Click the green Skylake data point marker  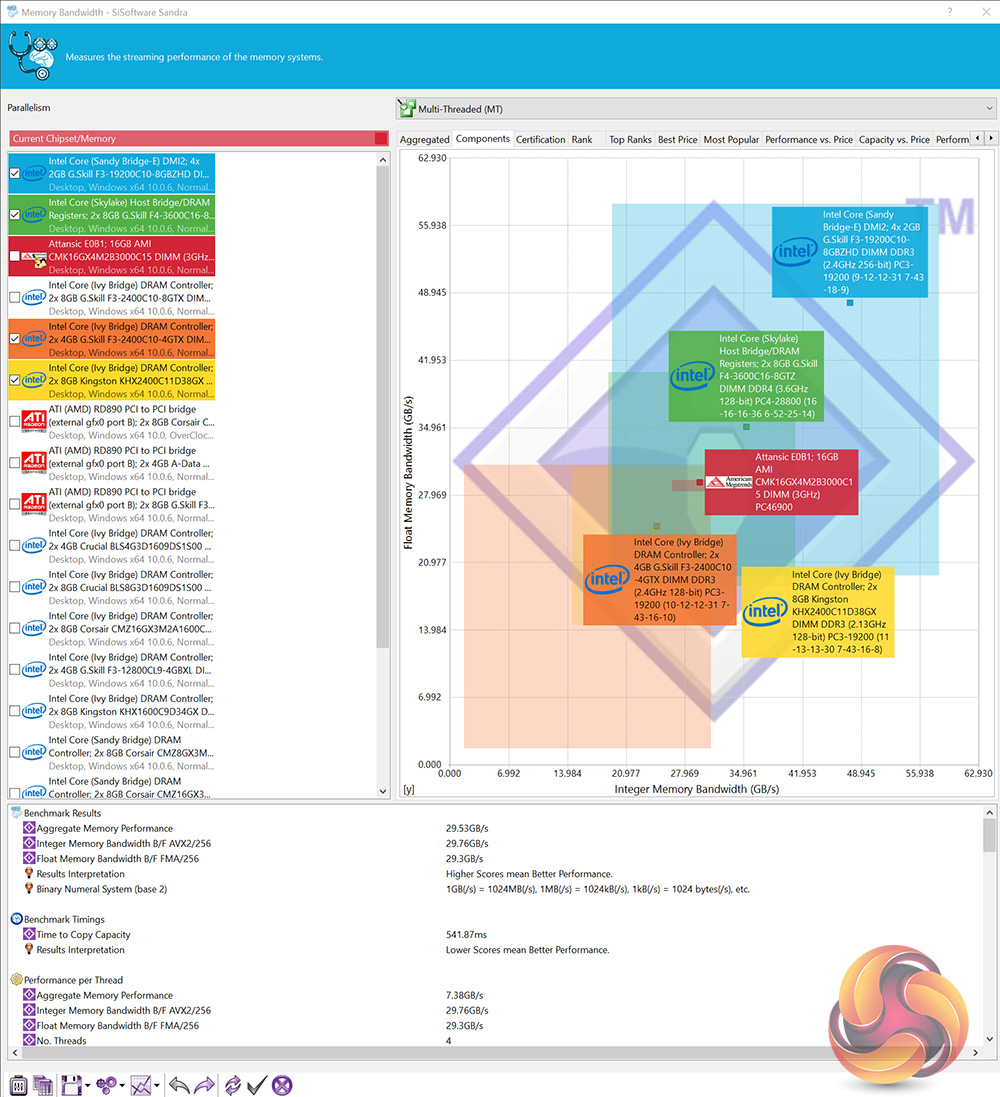click(746, 427)
